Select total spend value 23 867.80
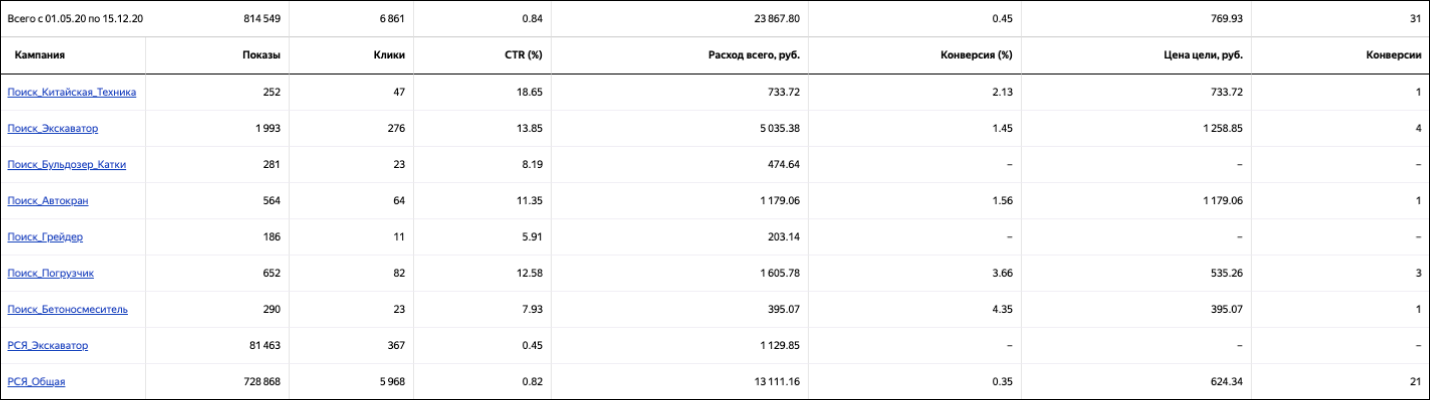Image resolution: width=1430 pixels, height=400 pixels. [772, 18]
